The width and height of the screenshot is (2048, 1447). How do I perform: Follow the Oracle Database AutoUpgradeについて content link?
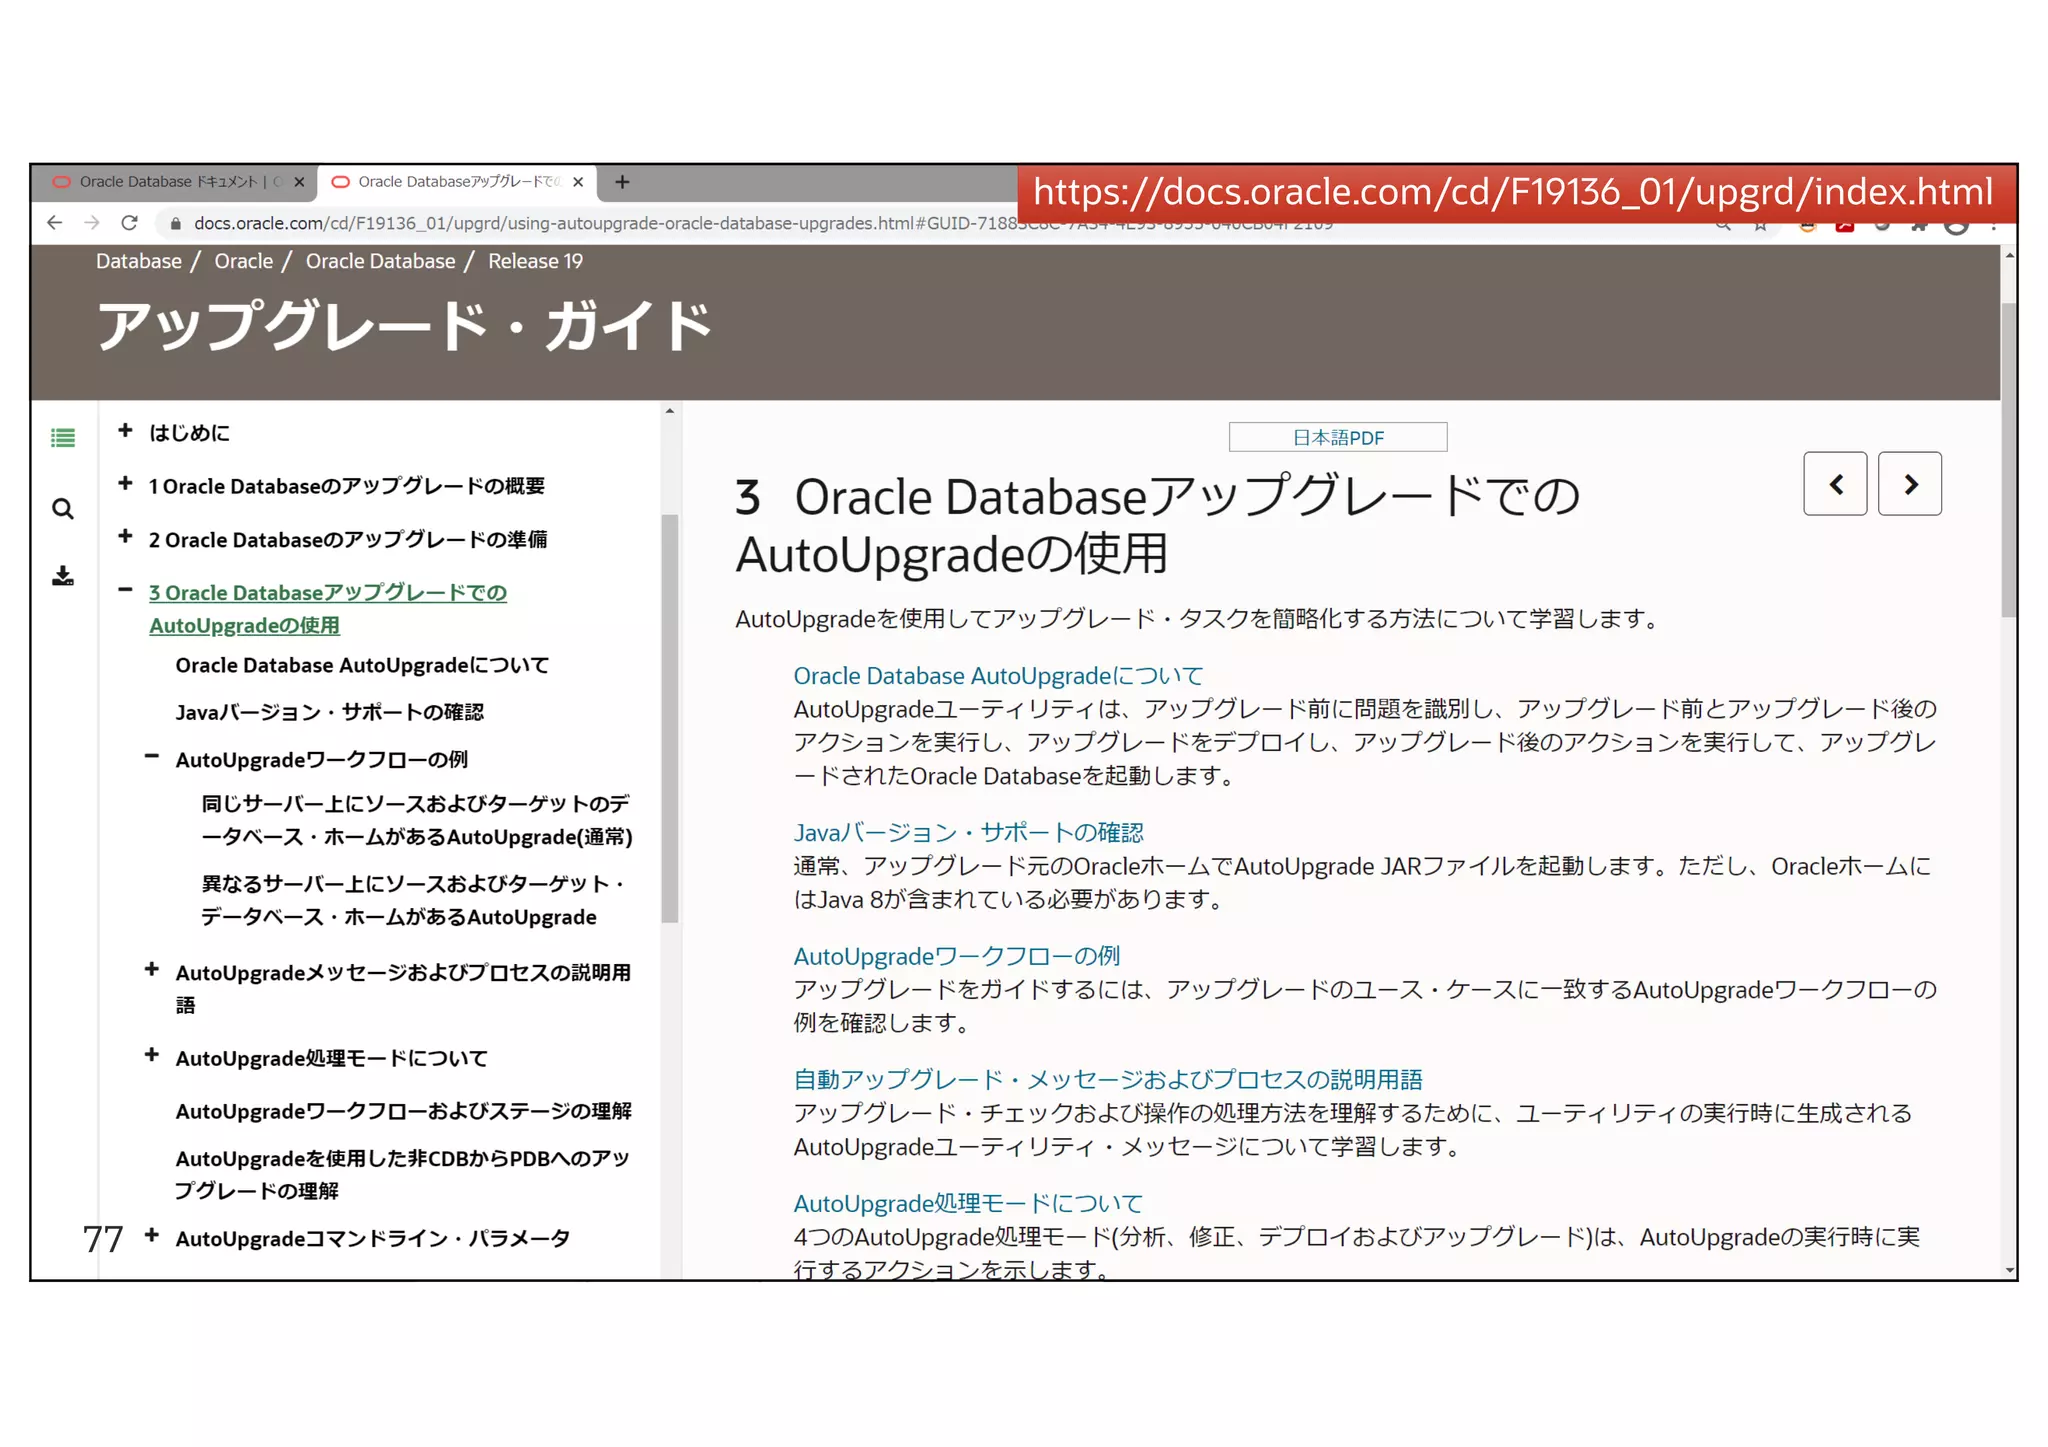point(998,676)
